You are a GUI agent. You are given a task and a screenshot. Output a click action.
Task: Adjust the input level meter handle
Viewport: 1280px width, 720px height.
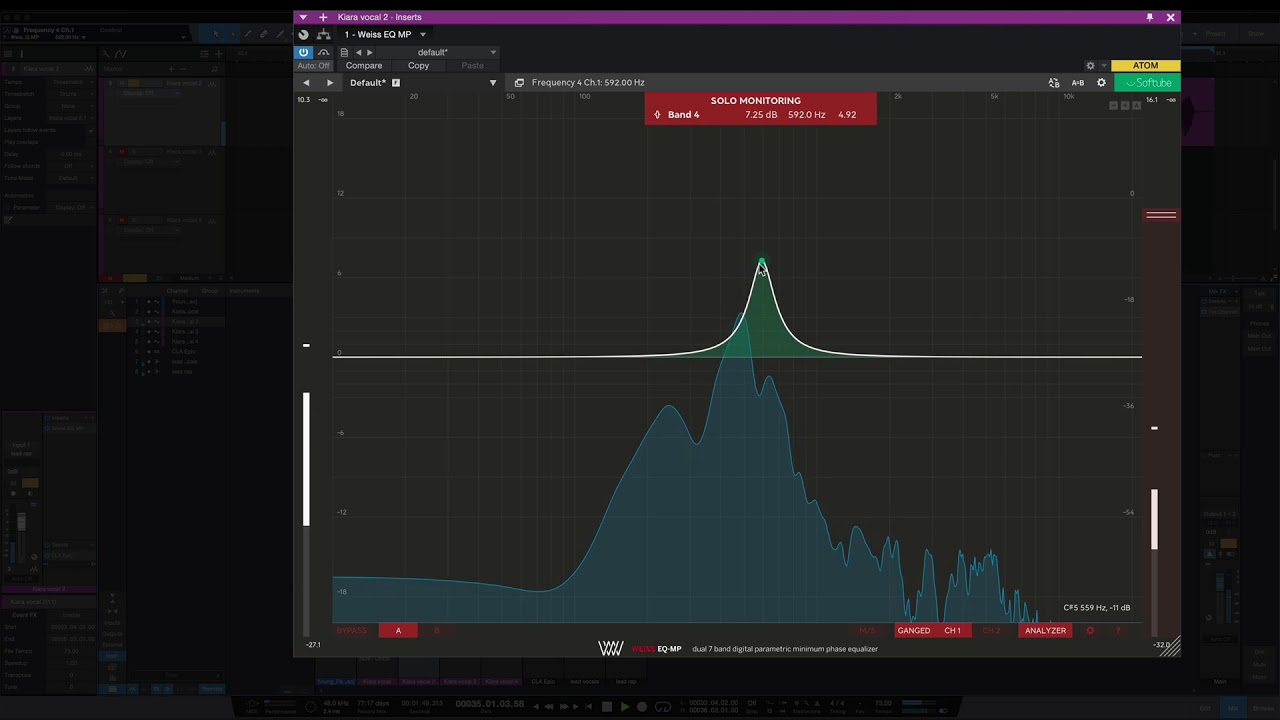[x=306, y=346]
